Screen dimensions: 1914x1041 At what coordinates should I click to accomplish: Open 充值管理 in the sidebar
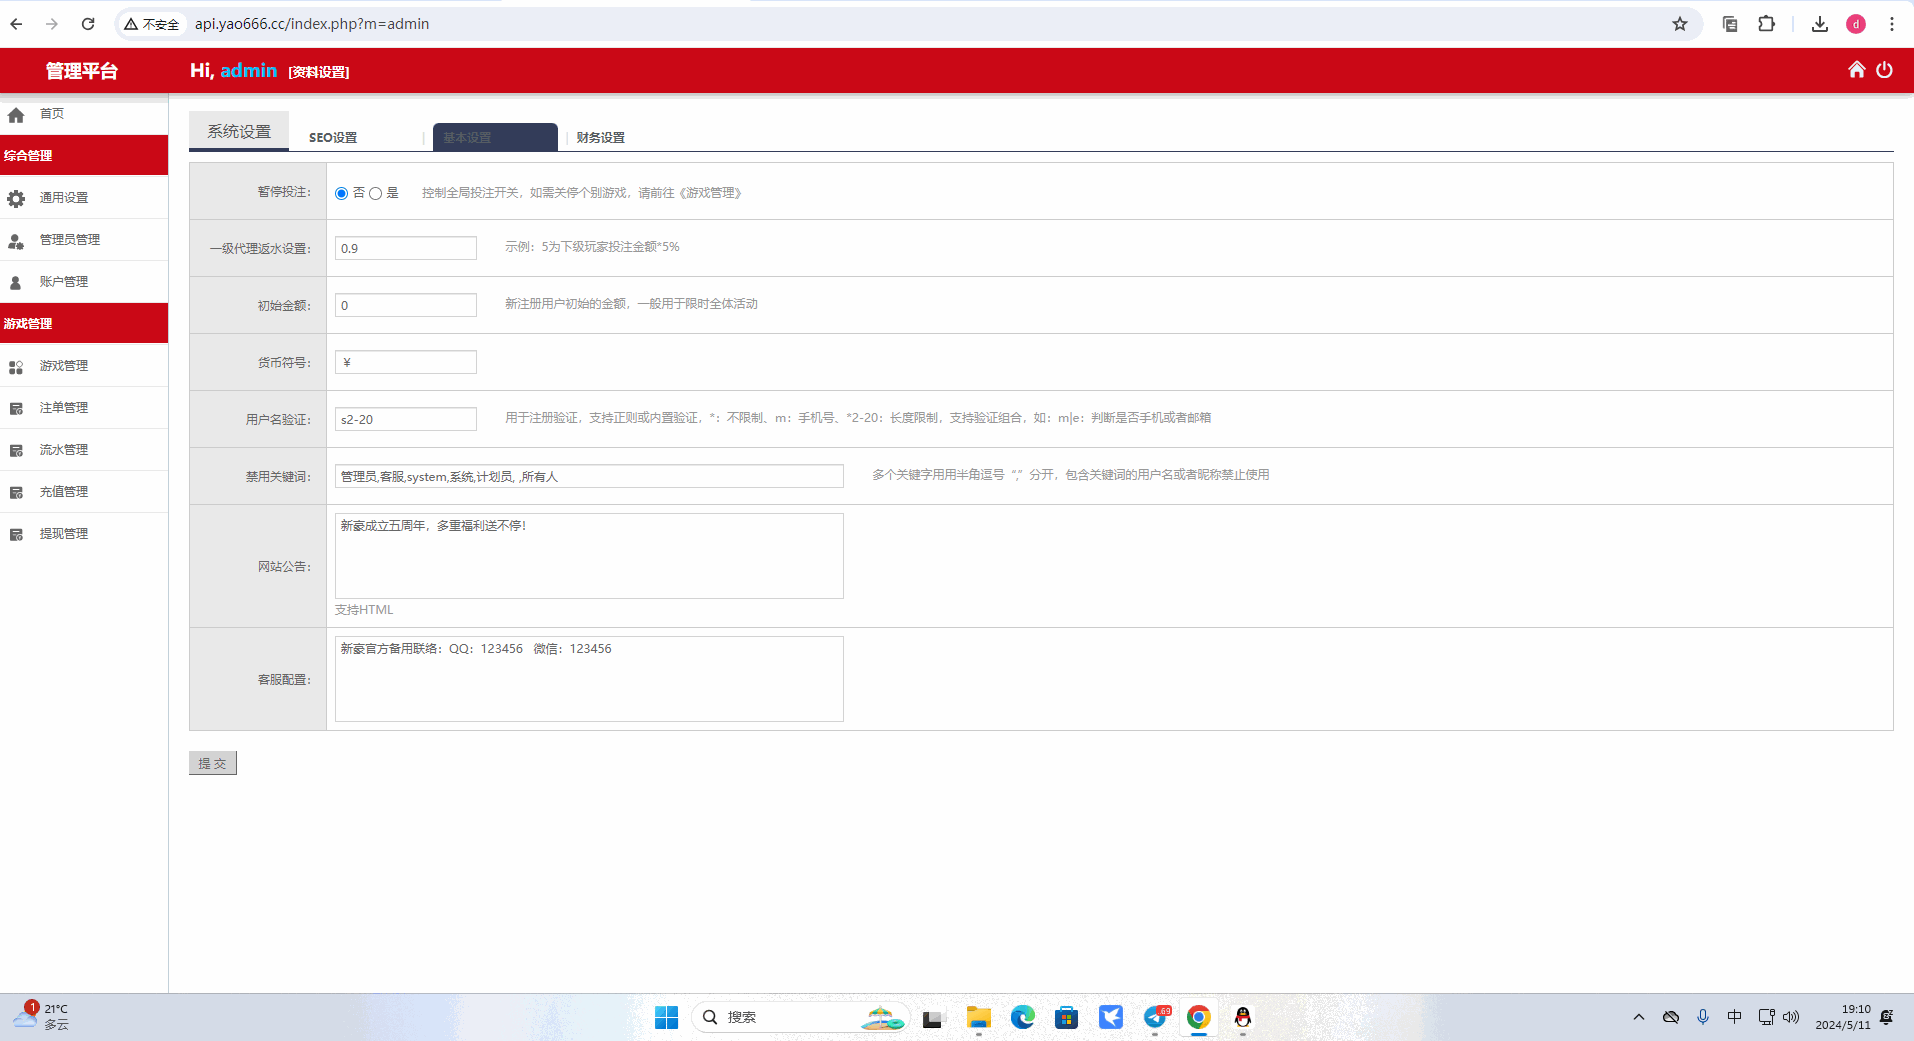point(63,492)
